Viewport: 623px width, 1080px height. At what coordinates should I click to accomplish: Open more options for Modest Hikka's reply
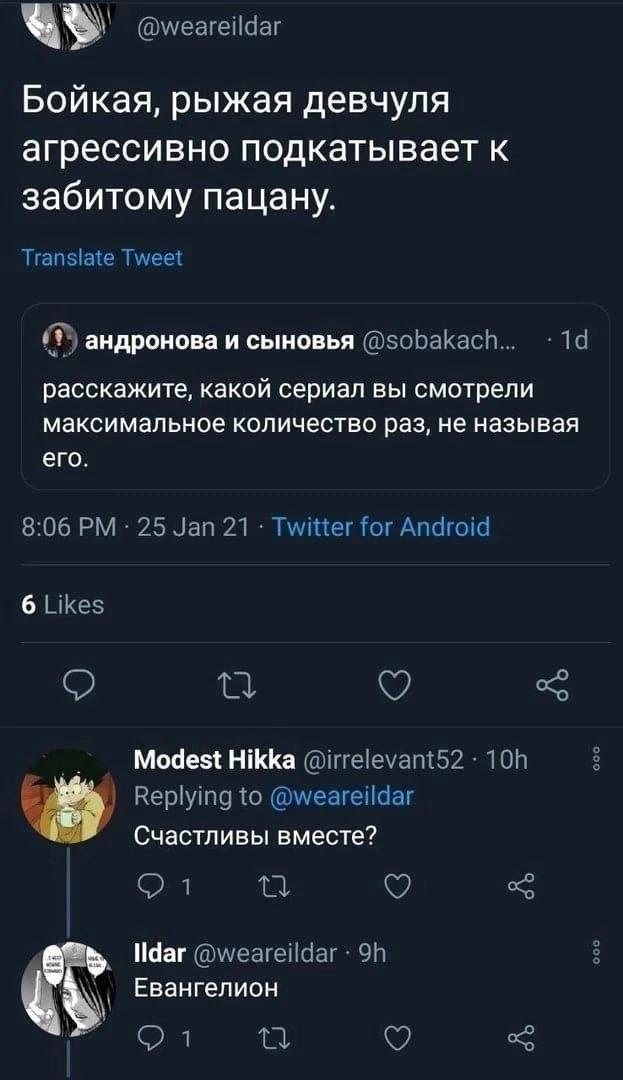click(598, 760)
